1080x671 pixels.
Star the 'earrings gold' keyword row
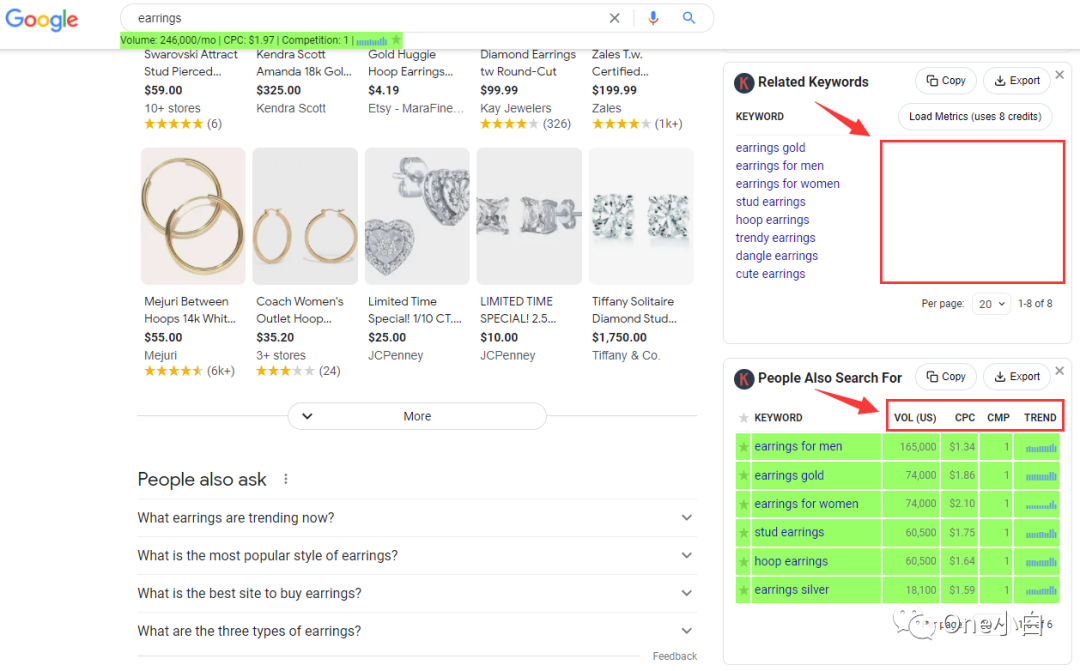click(743, 475)
